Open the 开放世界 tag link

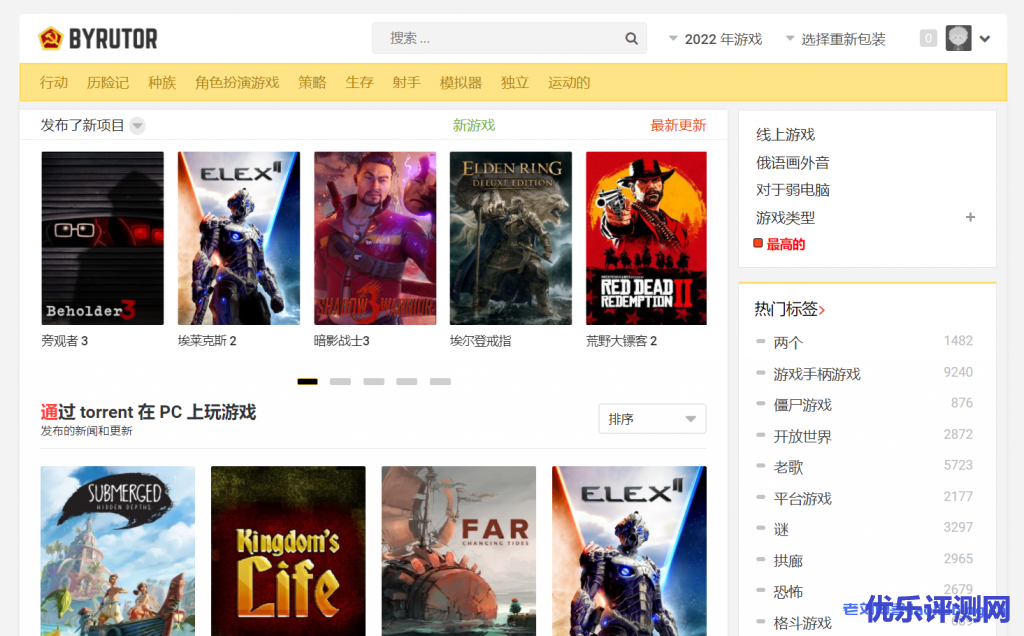[x=802, y=436]
